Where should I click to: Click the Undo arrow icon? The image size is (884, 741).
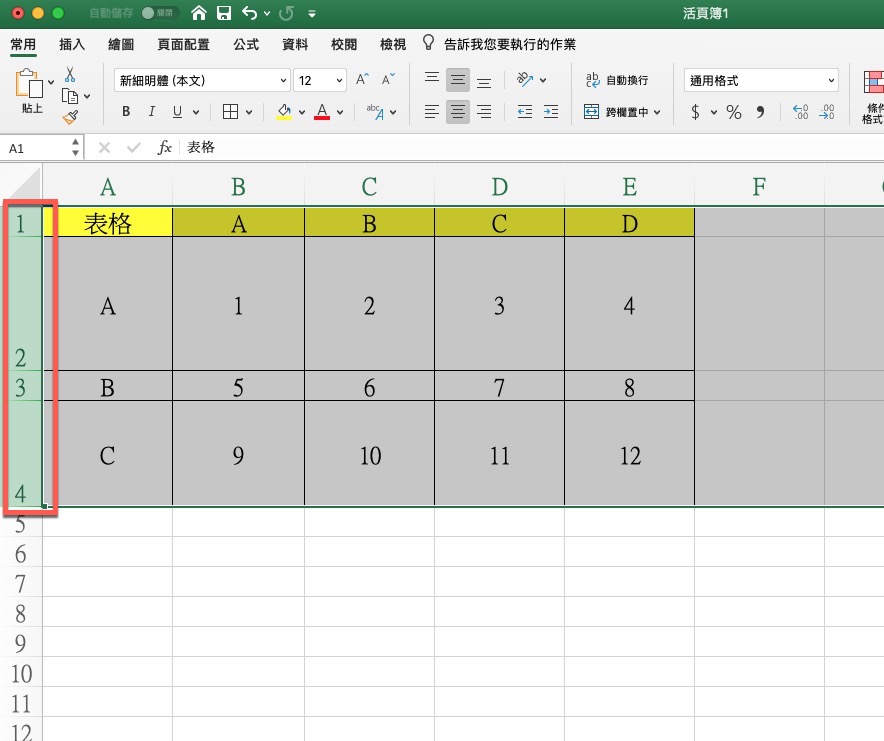click(x=249, y=12)
